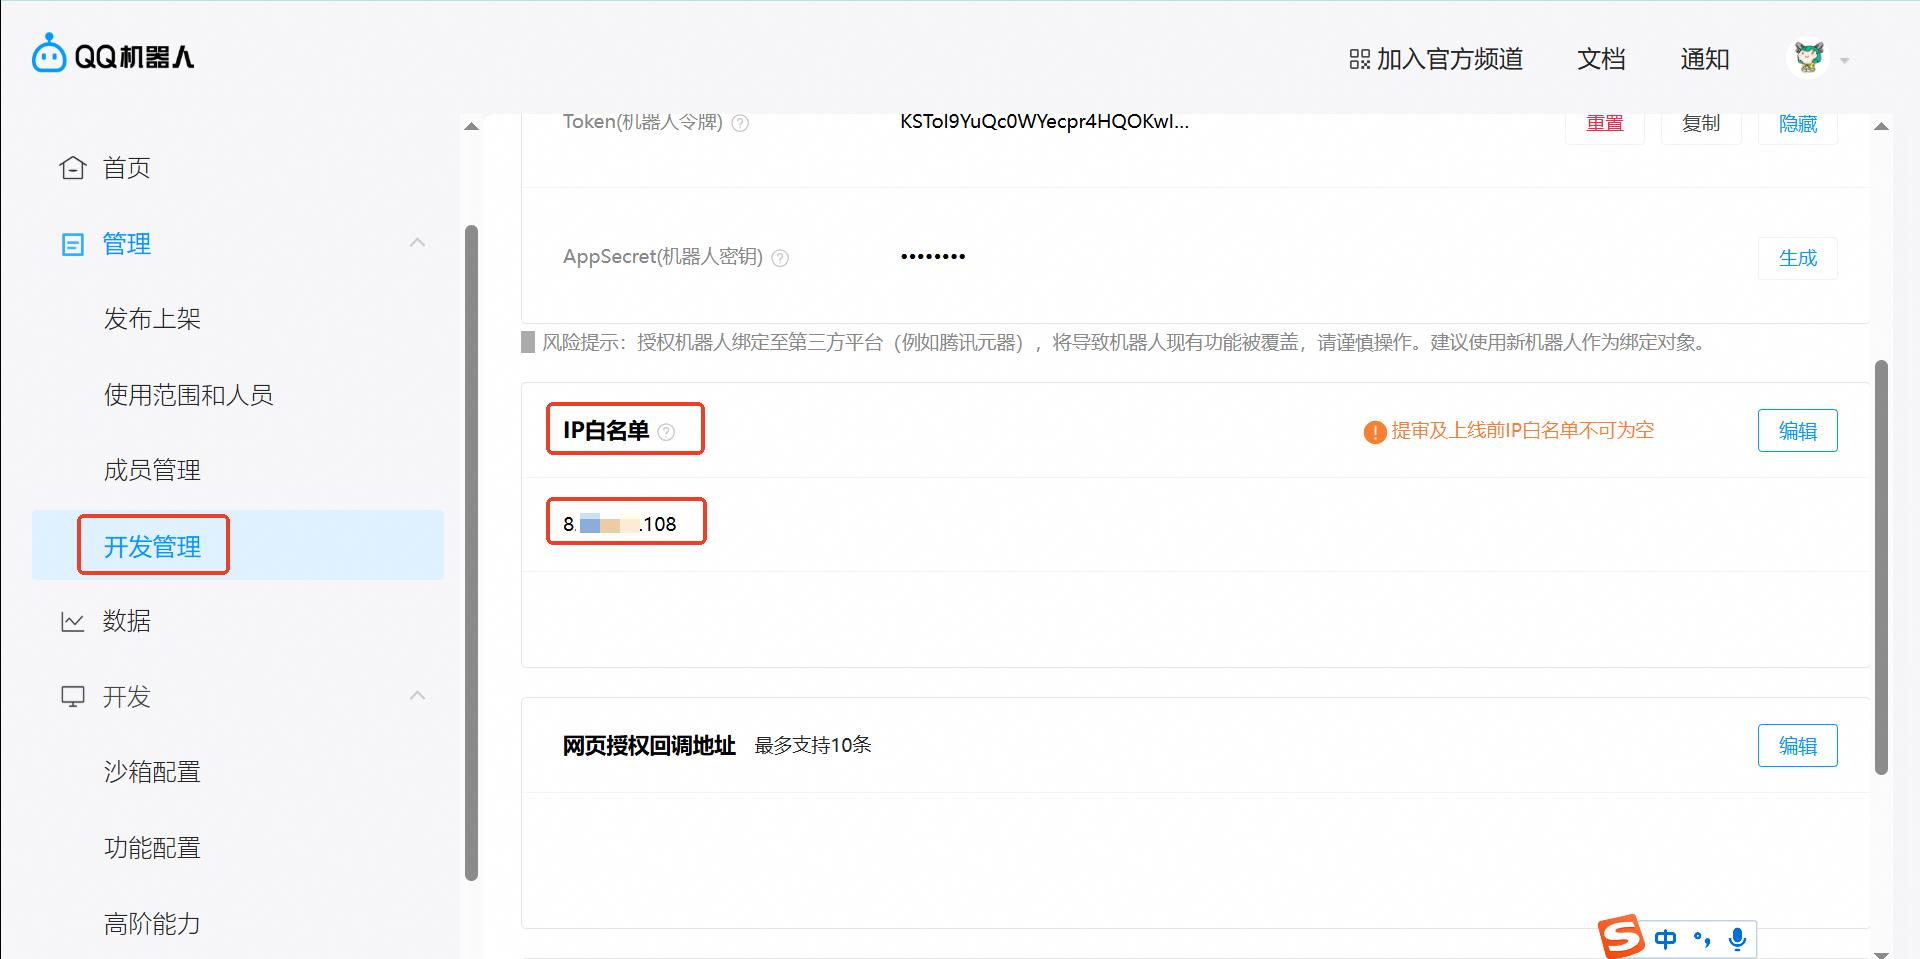The height and width of the screenshot is (959, 1920).
Task: Click the 开发 monitor icon
Action: (x=71, y=696)
